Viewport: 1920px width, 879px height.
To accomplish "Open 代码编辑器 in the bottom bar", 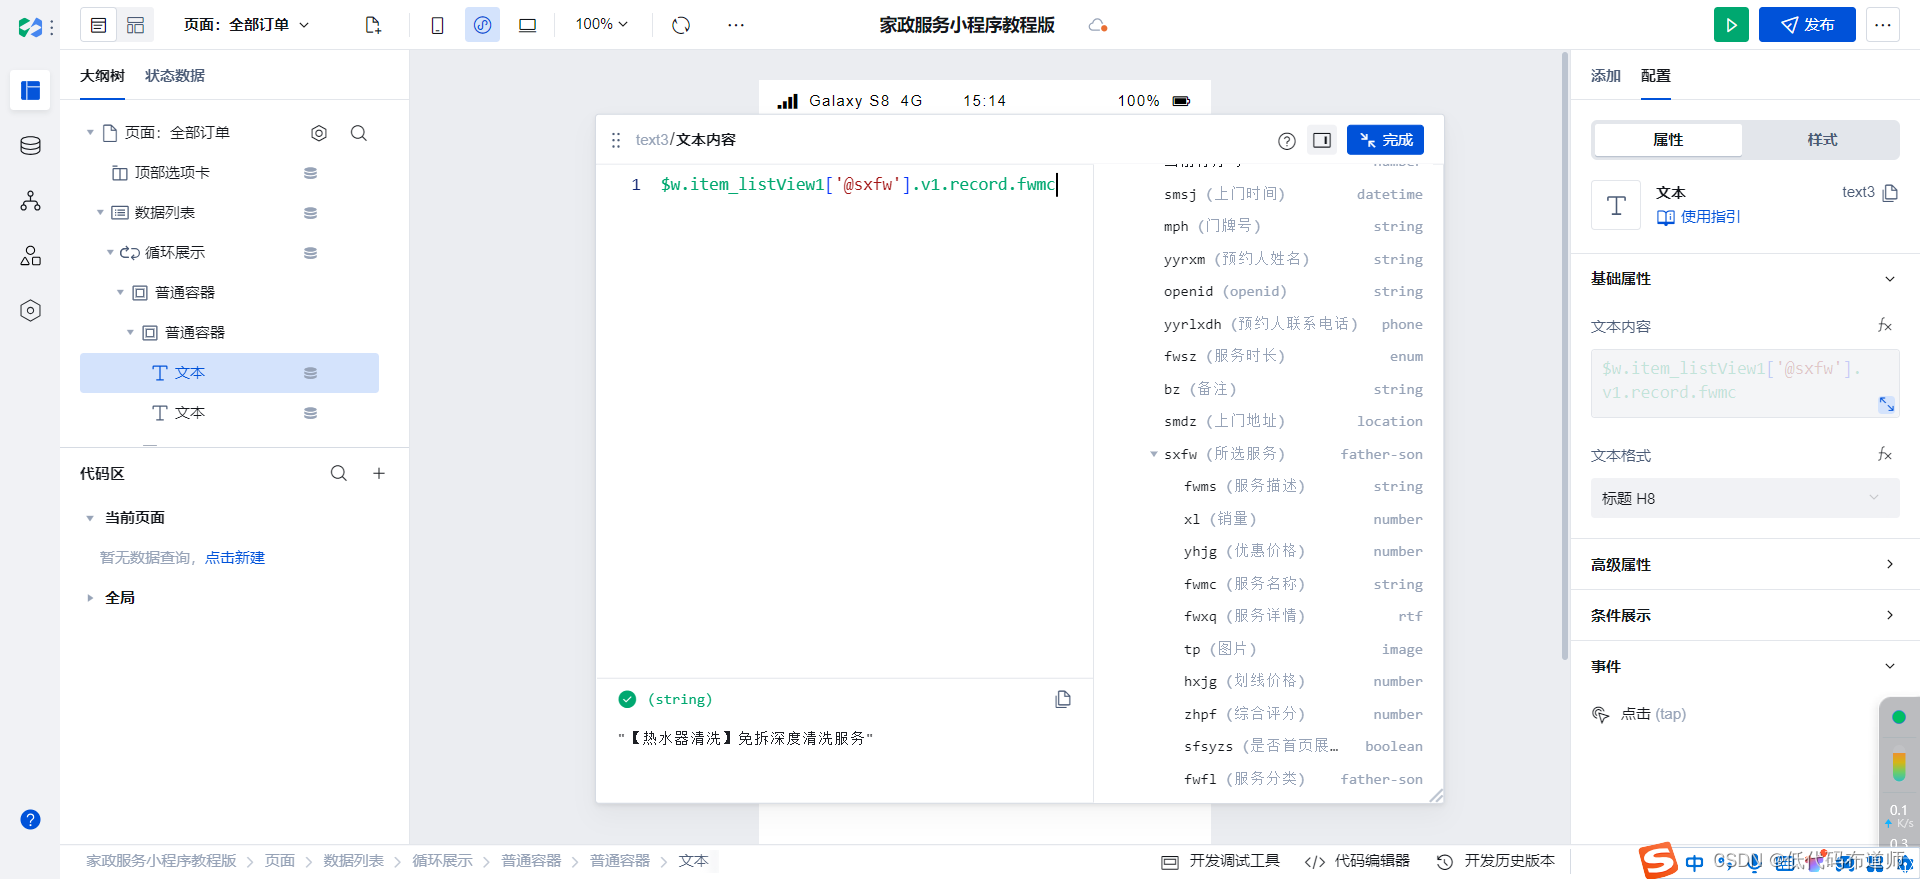I will click(x=1358, y=861).
